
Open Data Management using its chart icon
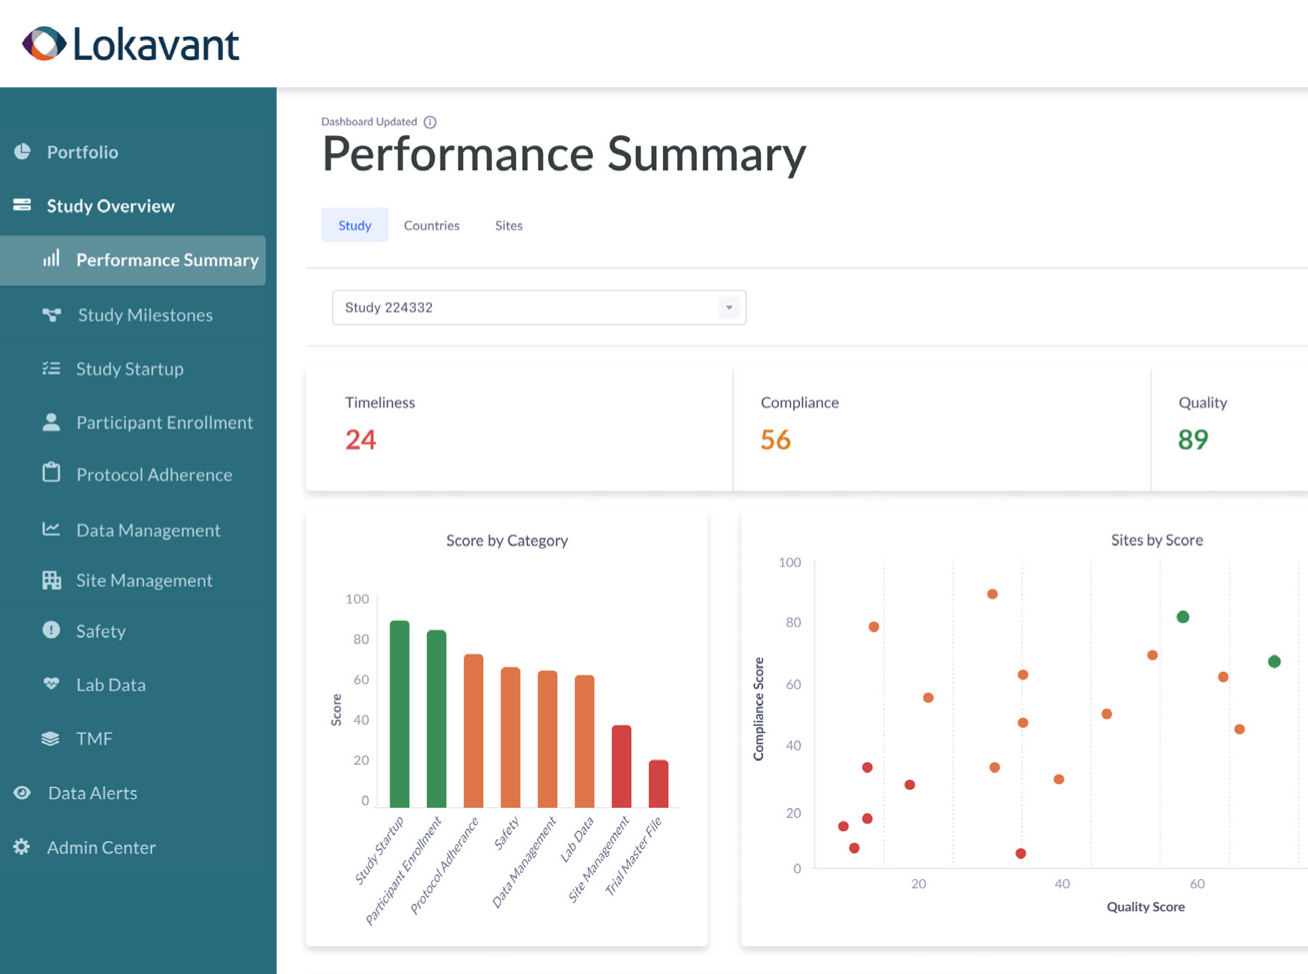(x=49, y=529)
